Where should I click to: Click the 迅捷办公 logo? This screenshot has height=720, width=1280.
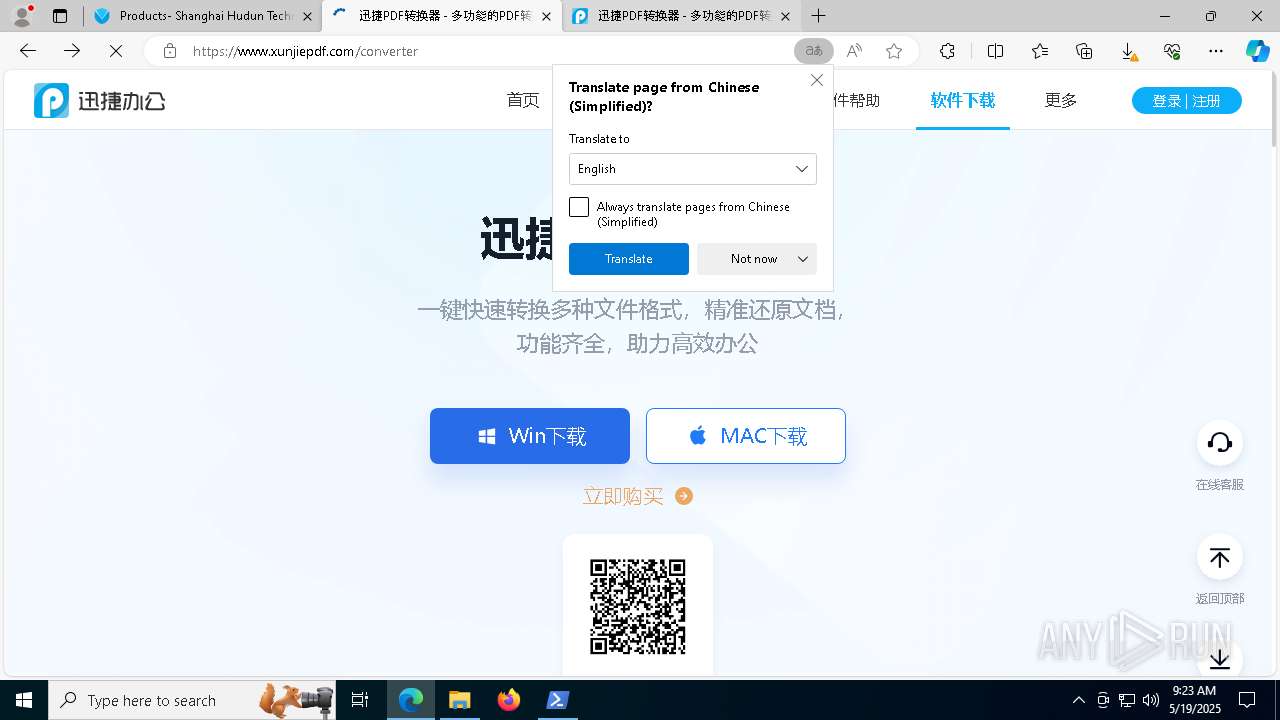point(100,100)
